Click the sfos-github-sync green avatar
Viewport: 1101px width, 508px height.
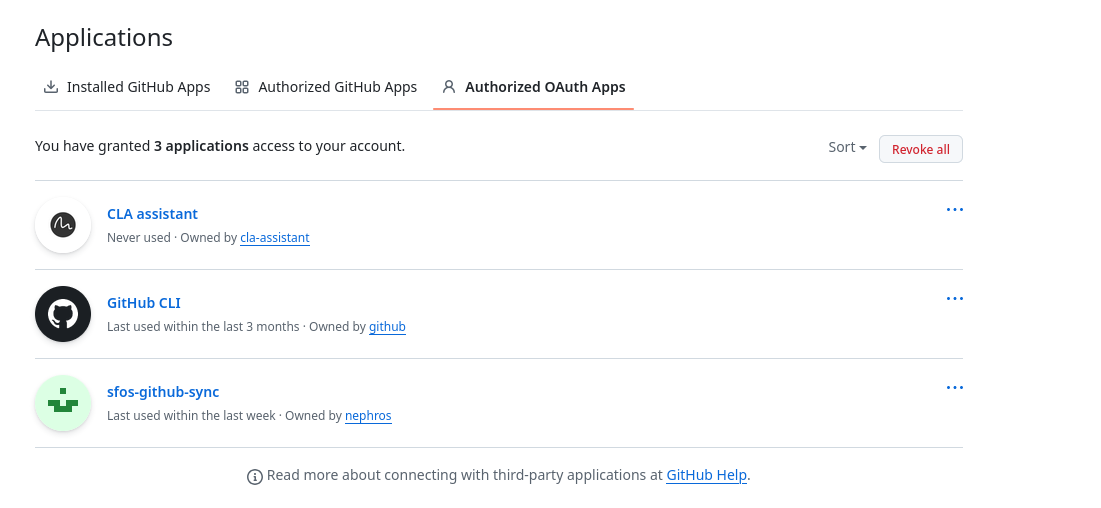63,403
